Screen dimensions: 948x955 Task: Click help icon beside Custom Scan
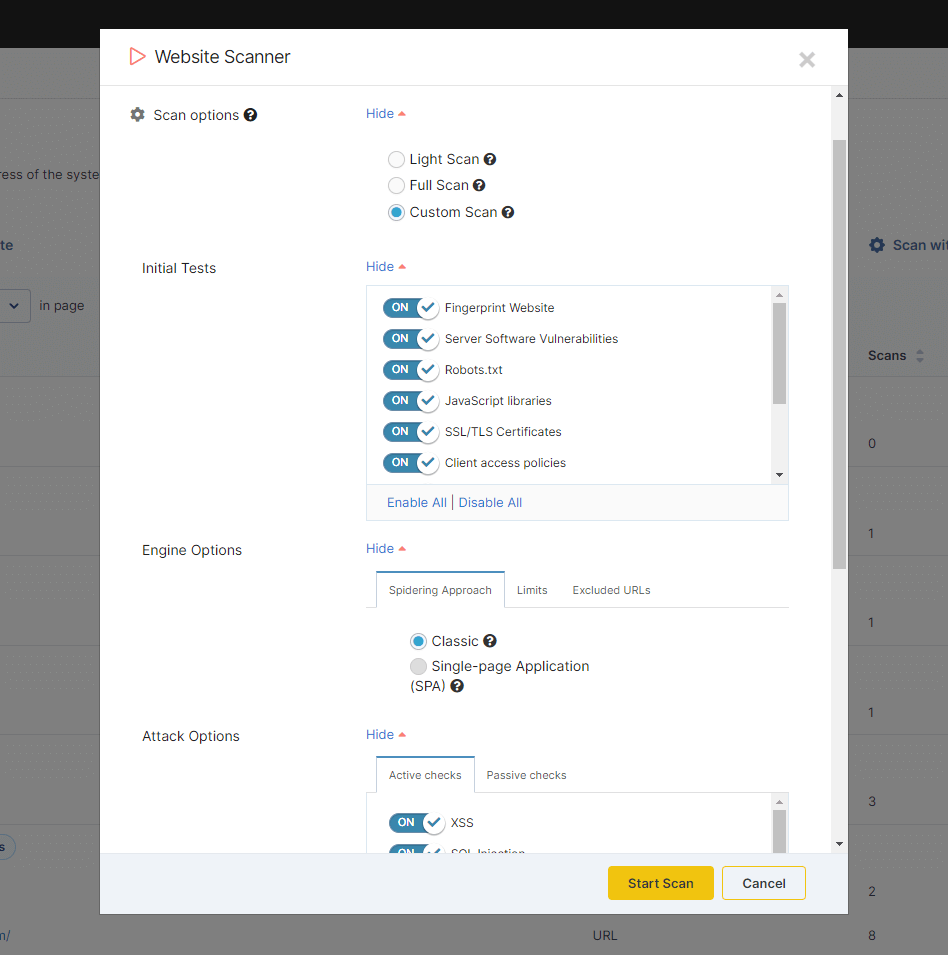point(508,212)
